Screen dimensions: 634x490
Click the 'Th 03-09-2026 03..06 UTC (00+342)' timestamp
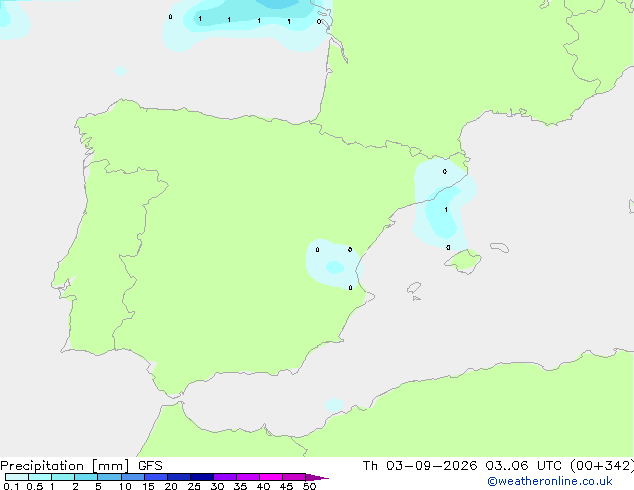click(x=498, y=466)
